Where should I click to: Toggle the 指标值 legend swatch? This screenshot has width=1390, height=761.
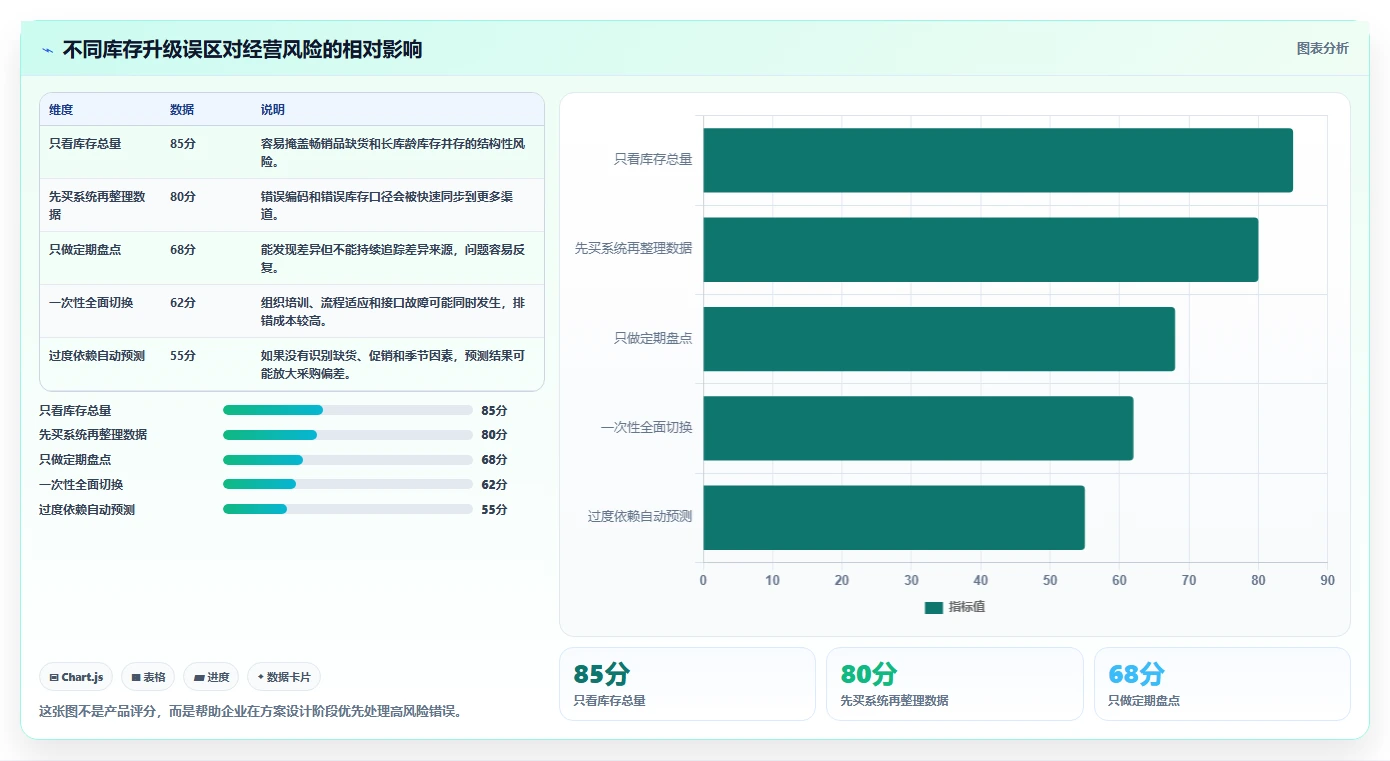[934, 607]
